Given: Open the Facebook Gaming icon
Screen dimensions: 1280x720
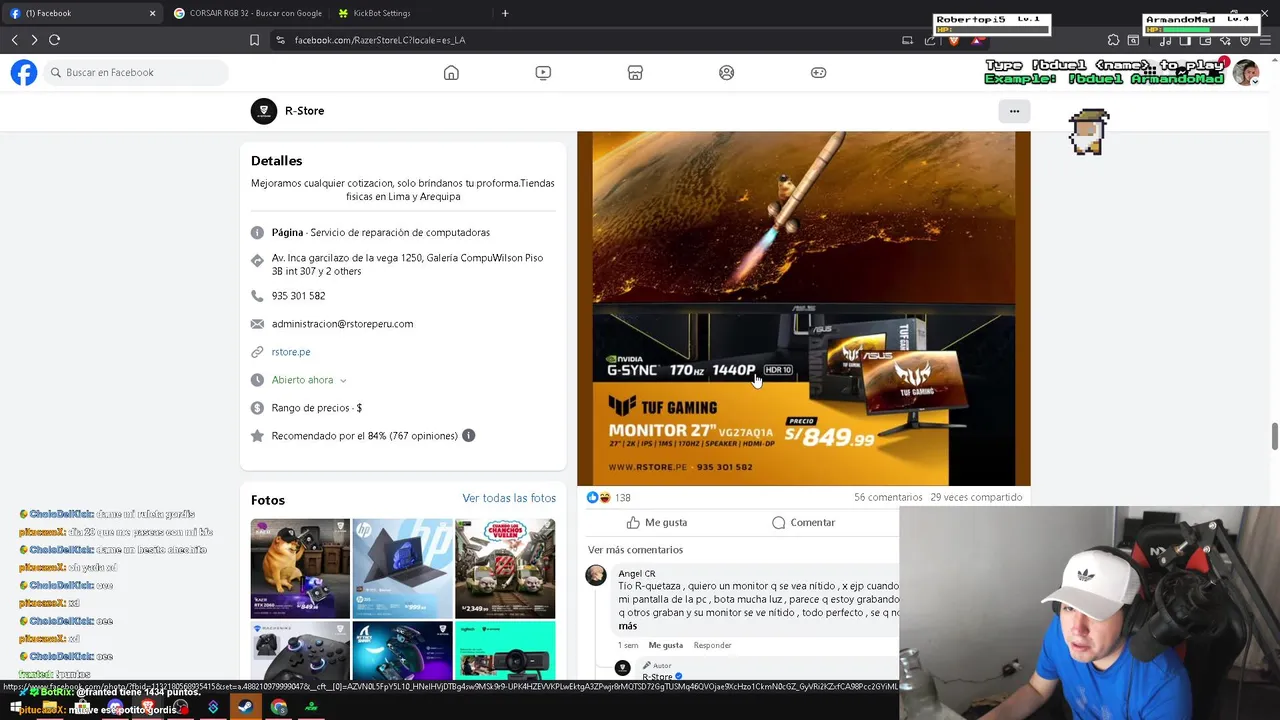Looking at the screenshot, I should click(819, 72).
